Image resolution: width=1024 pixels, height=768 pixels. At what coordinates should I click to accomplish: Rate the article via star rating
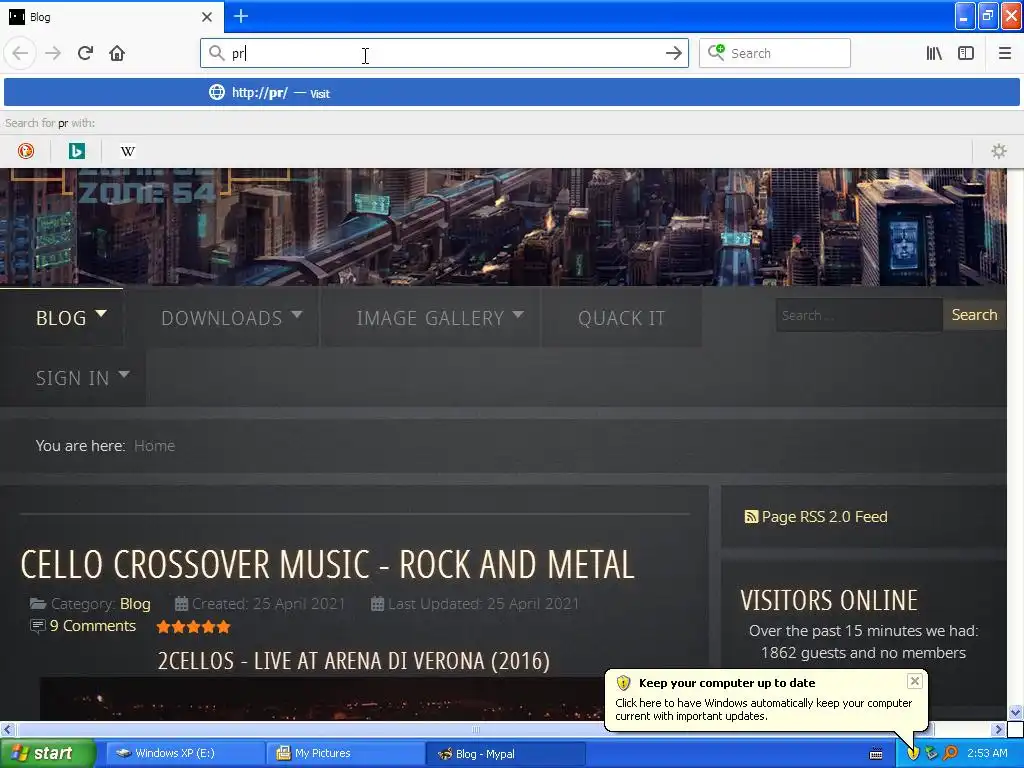tap(193, 627)
